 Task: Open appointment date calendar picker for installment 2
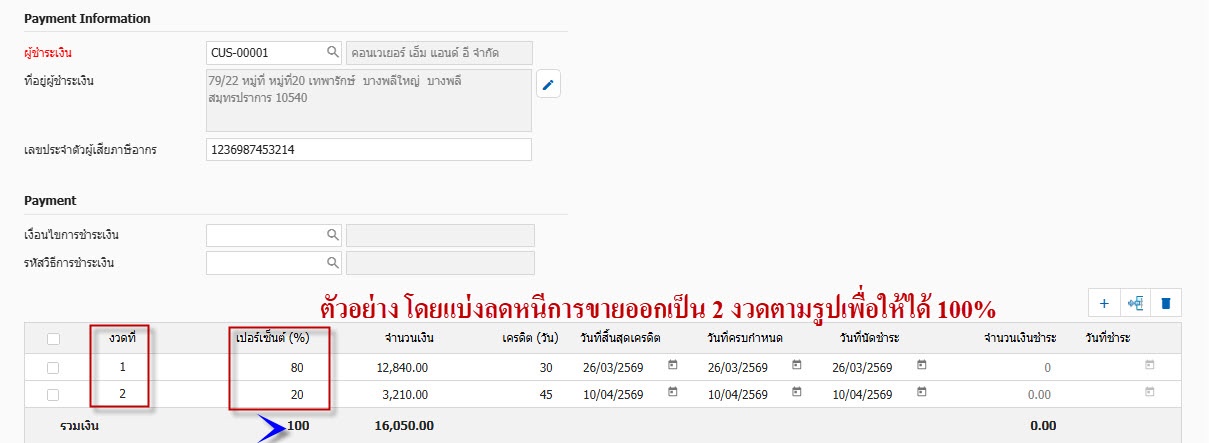click(921, 393)
